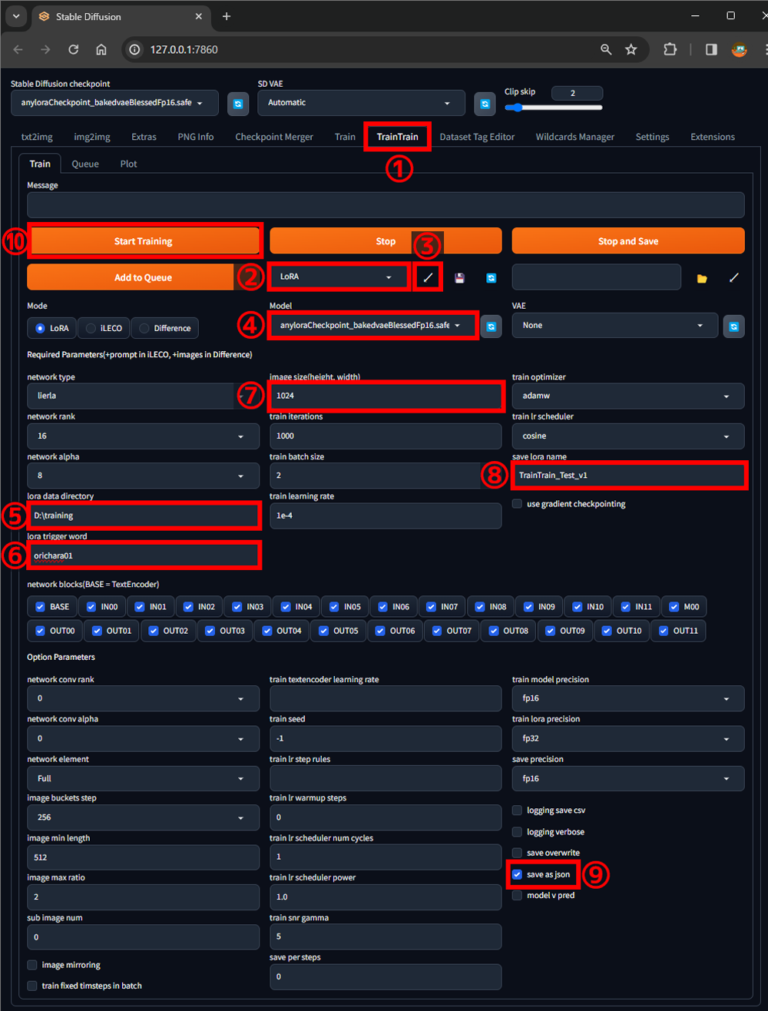This screenshot has height=1011, width=768.
Task: Open the train lr scheduler dropdown
Action: (628, 436)
